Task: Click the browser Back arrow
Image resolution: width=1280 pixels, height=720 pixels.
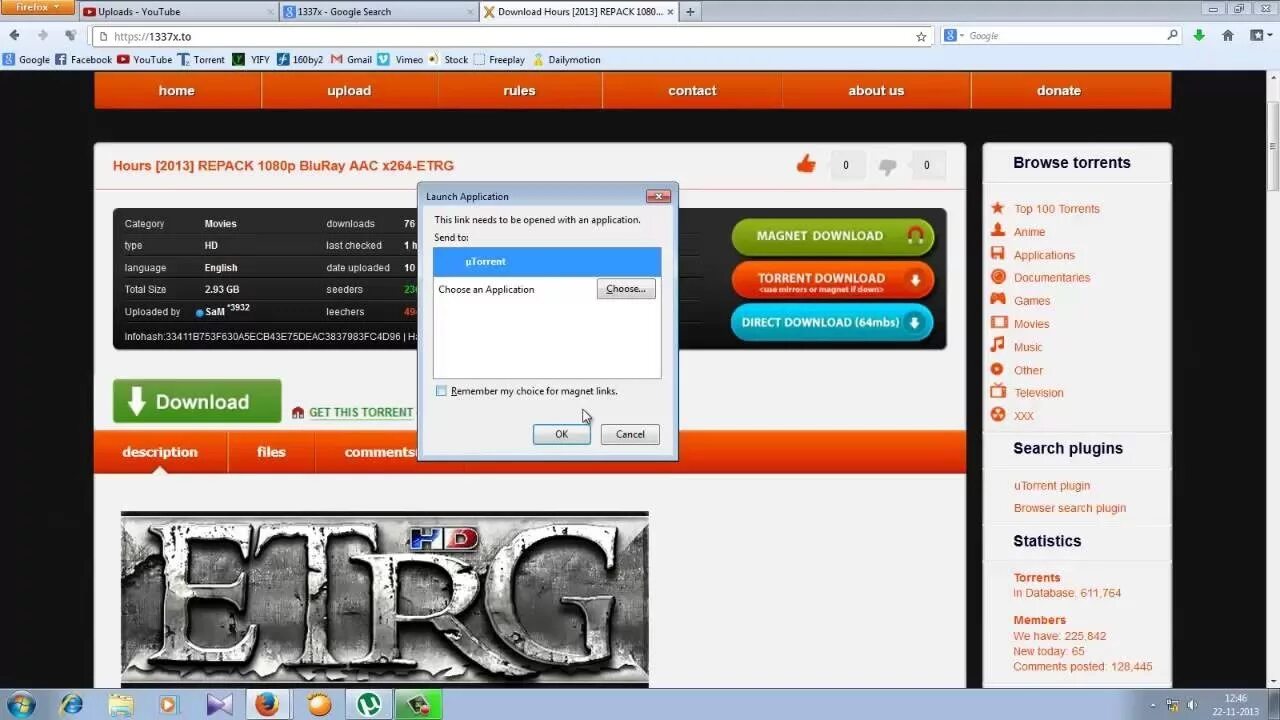Action: 14,35
